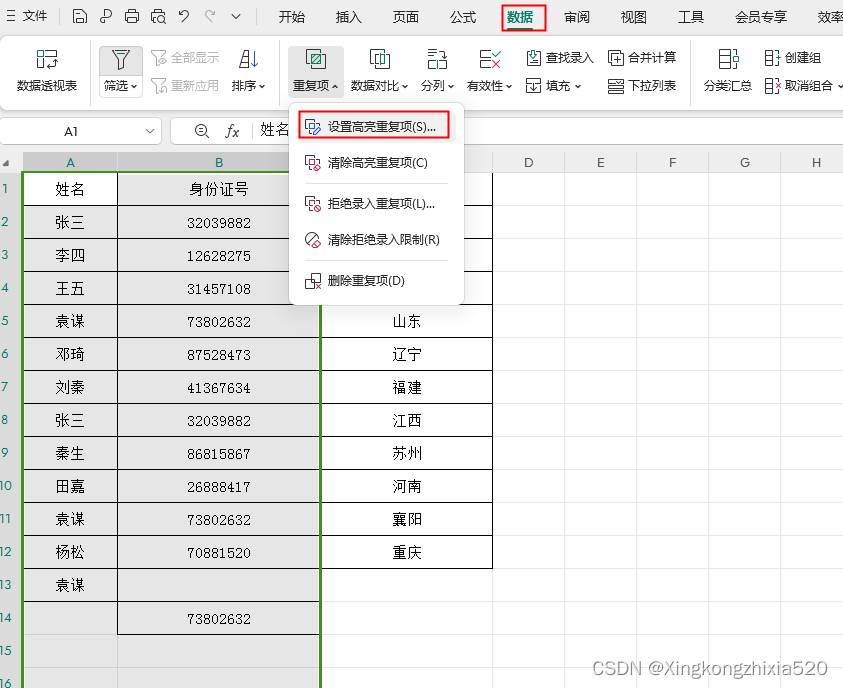This screenshot has height=688, width=843.
Task: Select Set Highlight Duplicates (设置高亮重复项) menu item
Action: point(374,126)
